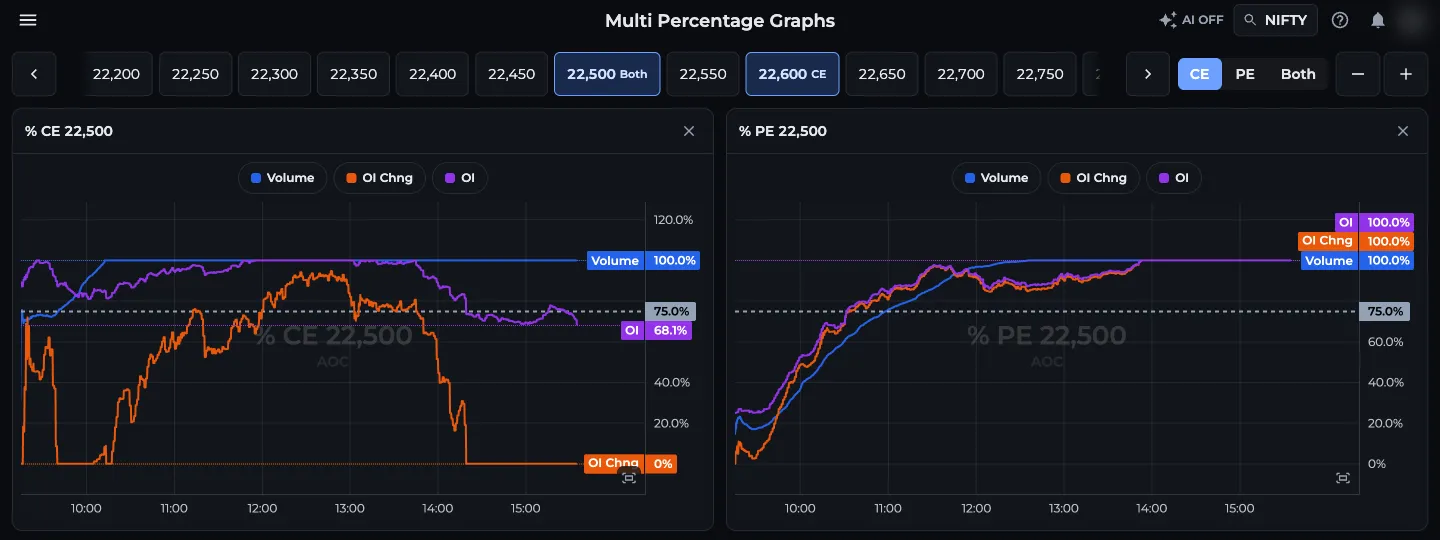
Task: Open the NIFTY symbol search
Action: 1276,20
